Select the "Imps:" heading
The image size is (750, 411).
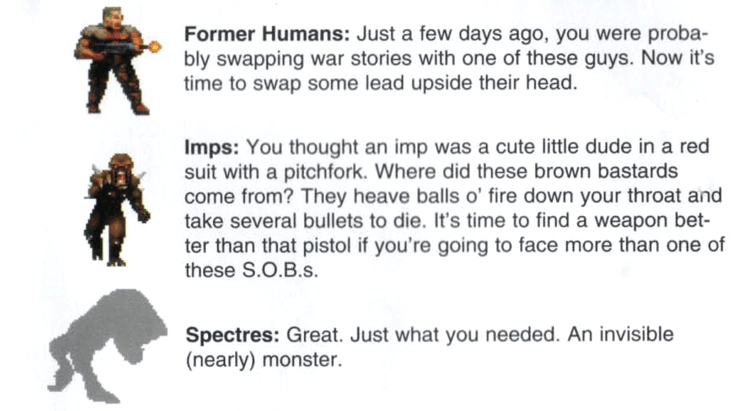(209, 144)
